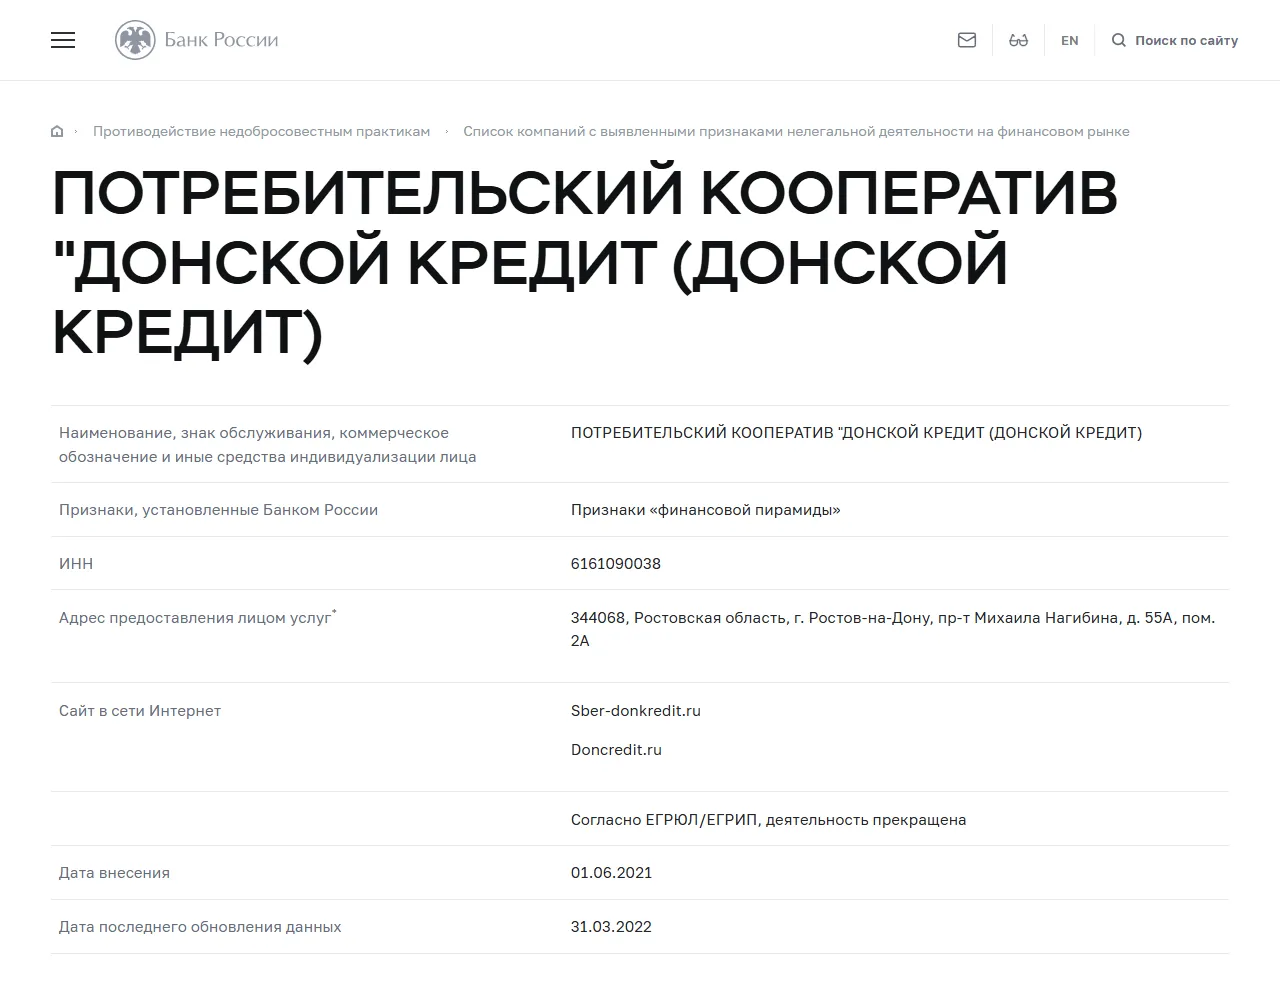Select address value 344068, Ростовская область

coord(893,629)
